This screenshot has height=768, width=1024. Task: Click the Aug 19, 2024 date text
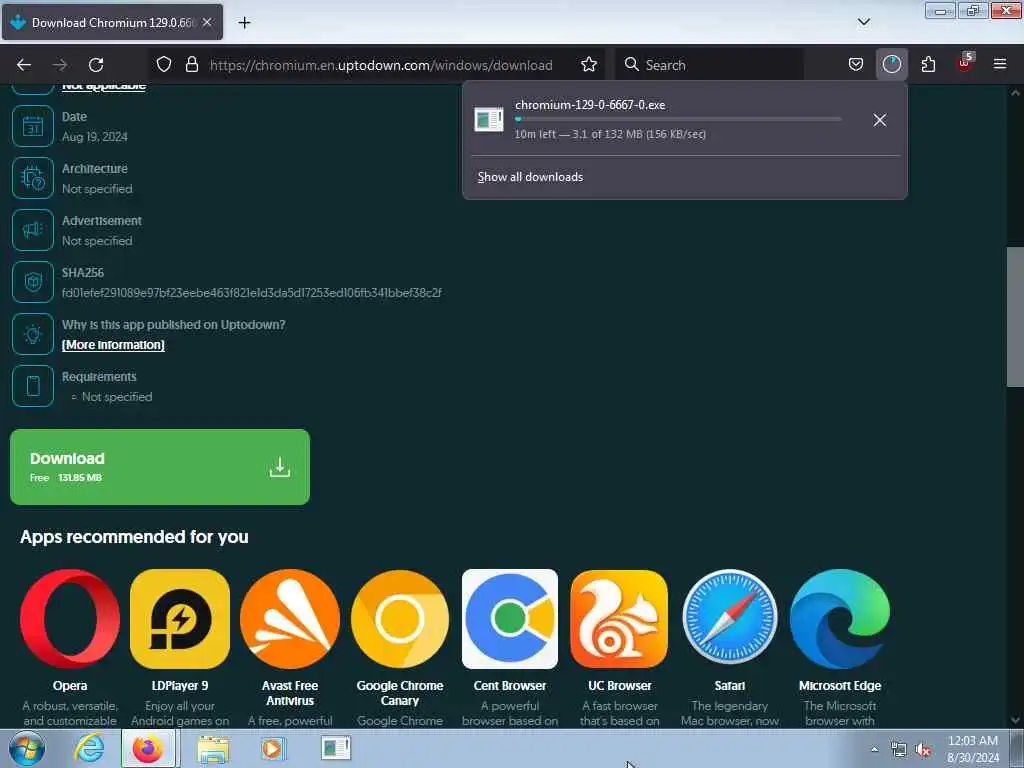[x=95, y=136]
